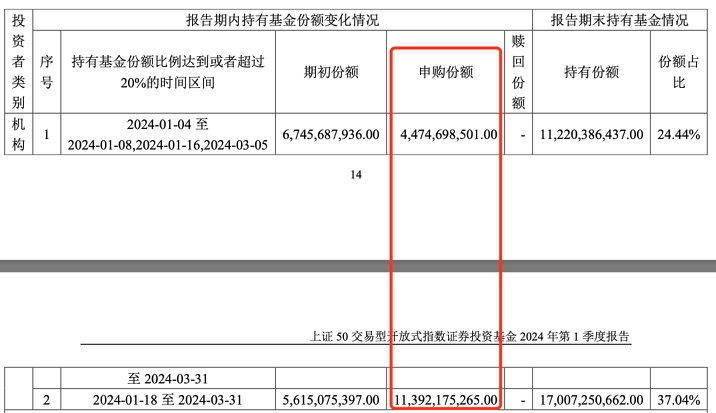This screenshot has width=716, height=413.
Task: Click the 至 2024-03-31 cell
Action: coord(168,379)
